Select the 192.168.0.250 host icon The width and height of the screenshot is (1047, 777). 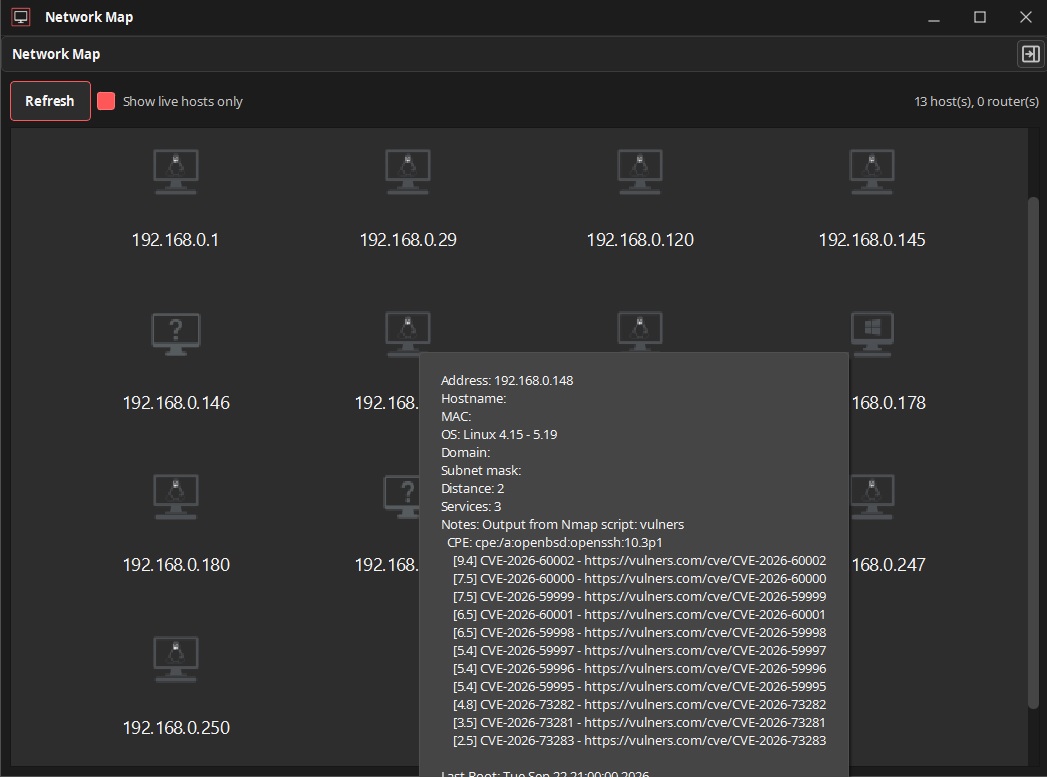pos(176,660)
